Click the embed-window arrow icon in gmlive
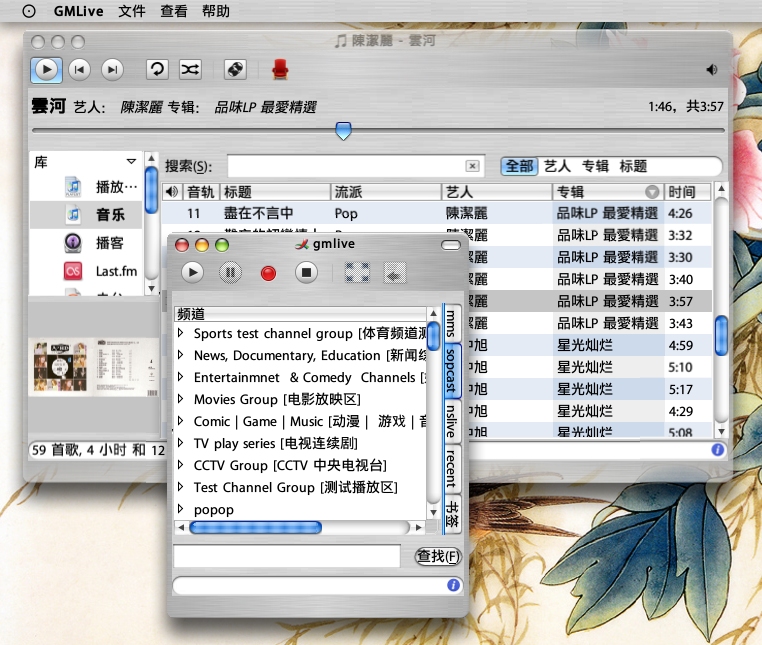 [395, 273]
